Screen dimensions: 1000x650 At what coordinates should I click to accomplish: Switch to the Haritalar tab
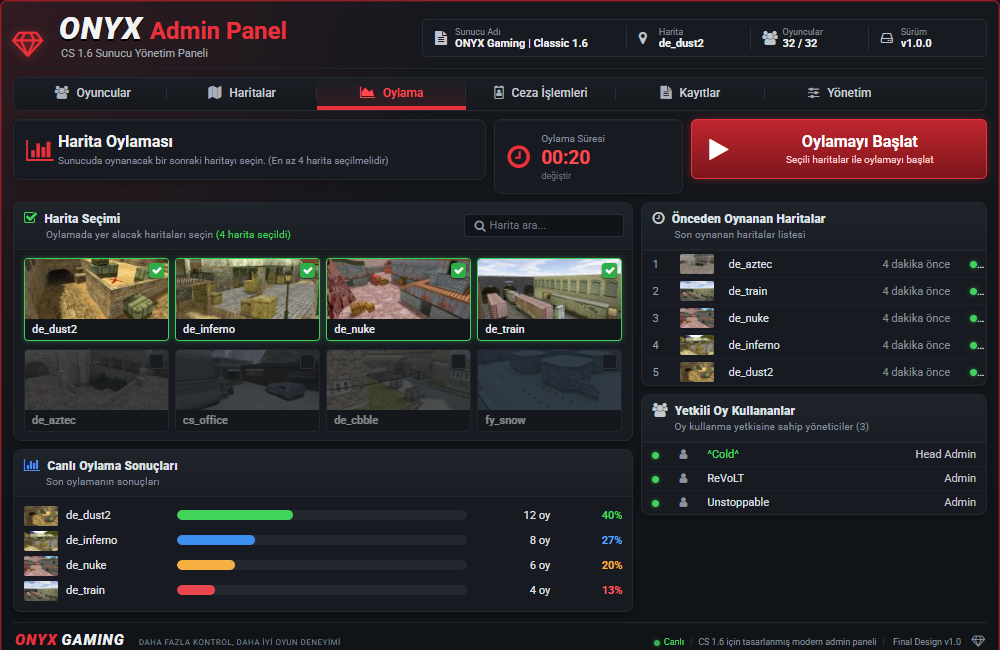coord(242,93)
